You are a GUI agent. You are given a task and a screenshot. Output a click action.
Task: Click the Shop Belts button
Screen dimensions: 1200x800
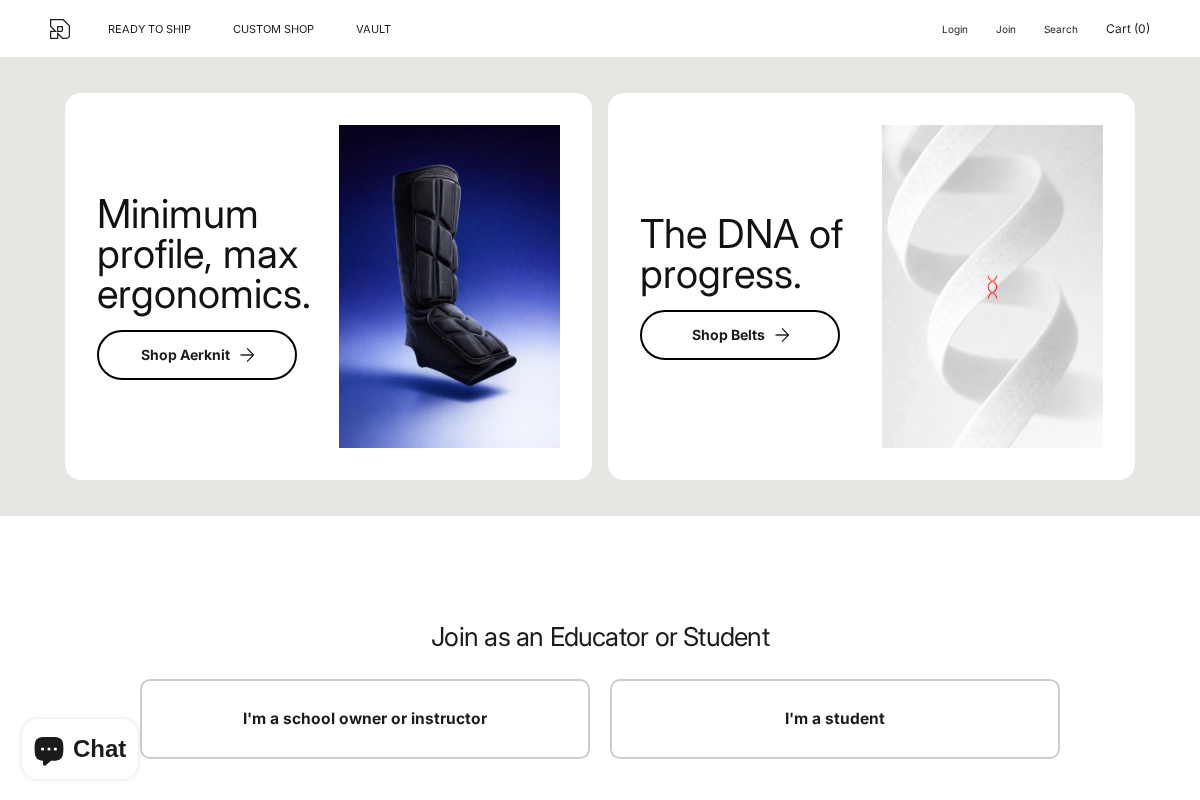coord(728,335)
